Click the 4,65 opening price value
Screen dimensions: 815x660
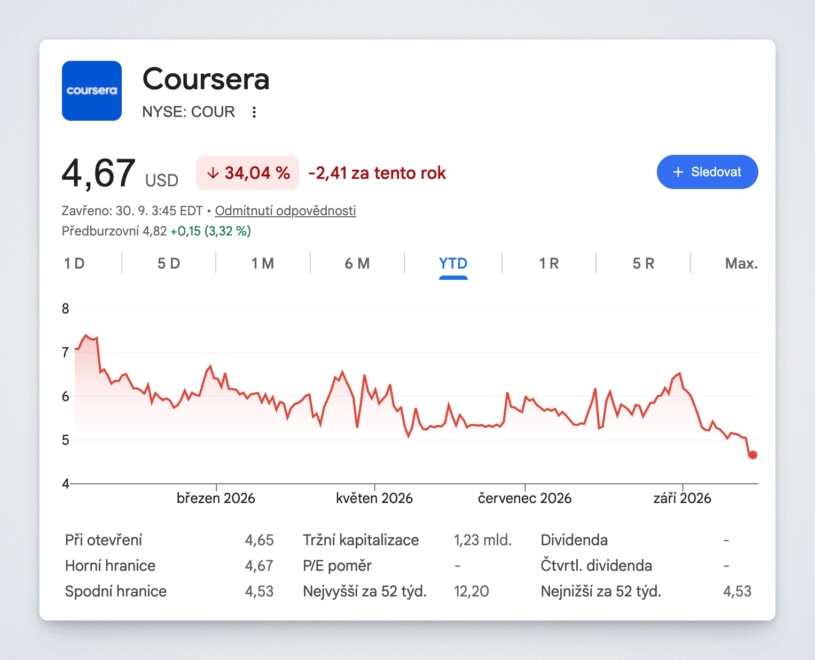(x=259, y=540)
